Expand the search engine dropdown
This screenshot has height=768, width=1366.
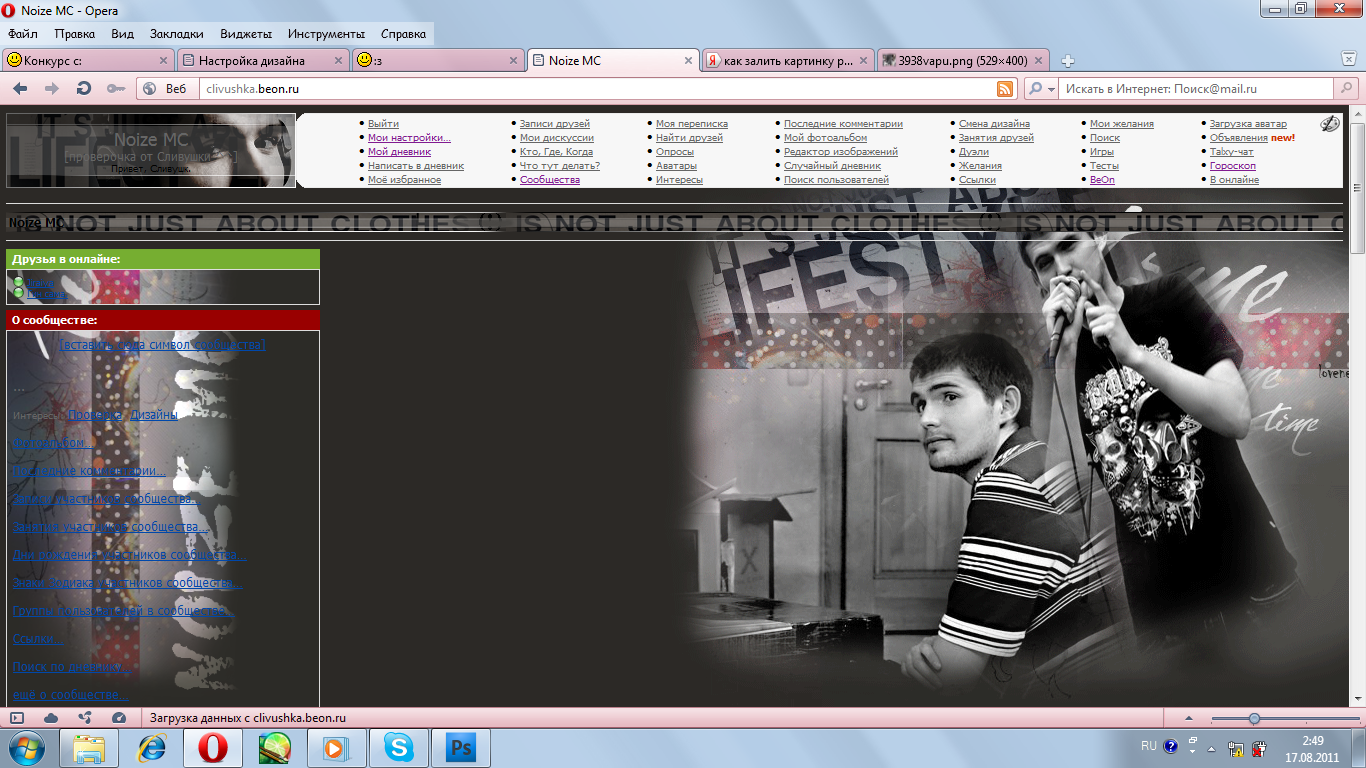click(1041, 89)
